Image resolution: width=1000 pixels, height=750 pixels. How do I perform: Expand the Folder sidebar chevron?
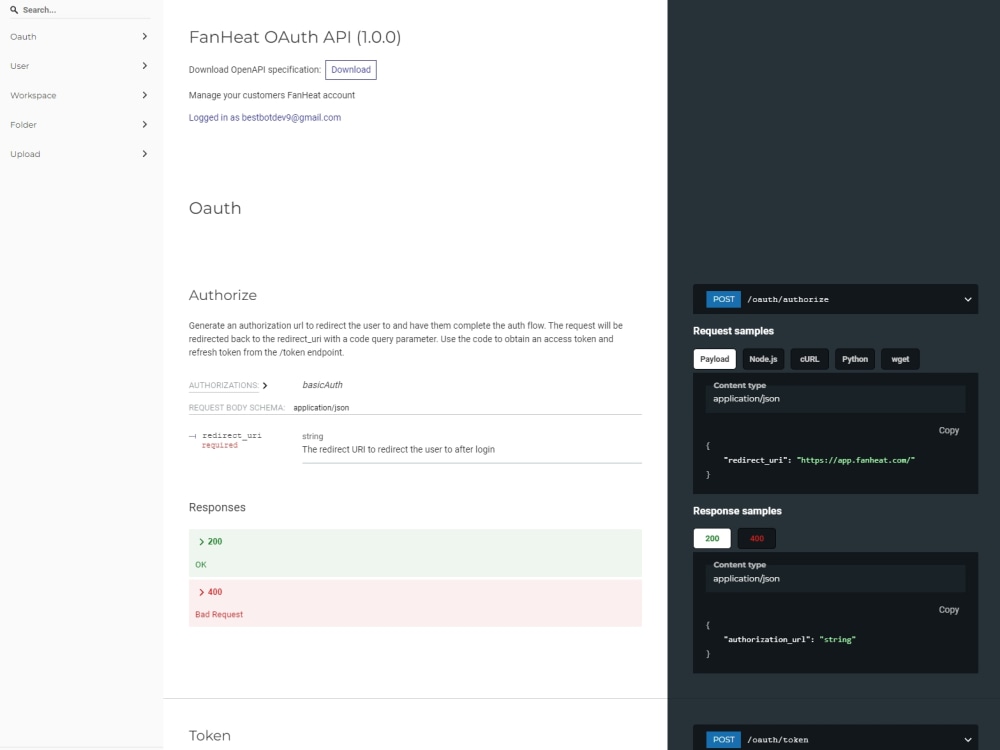pyautogui.click(x=145, y=124)
